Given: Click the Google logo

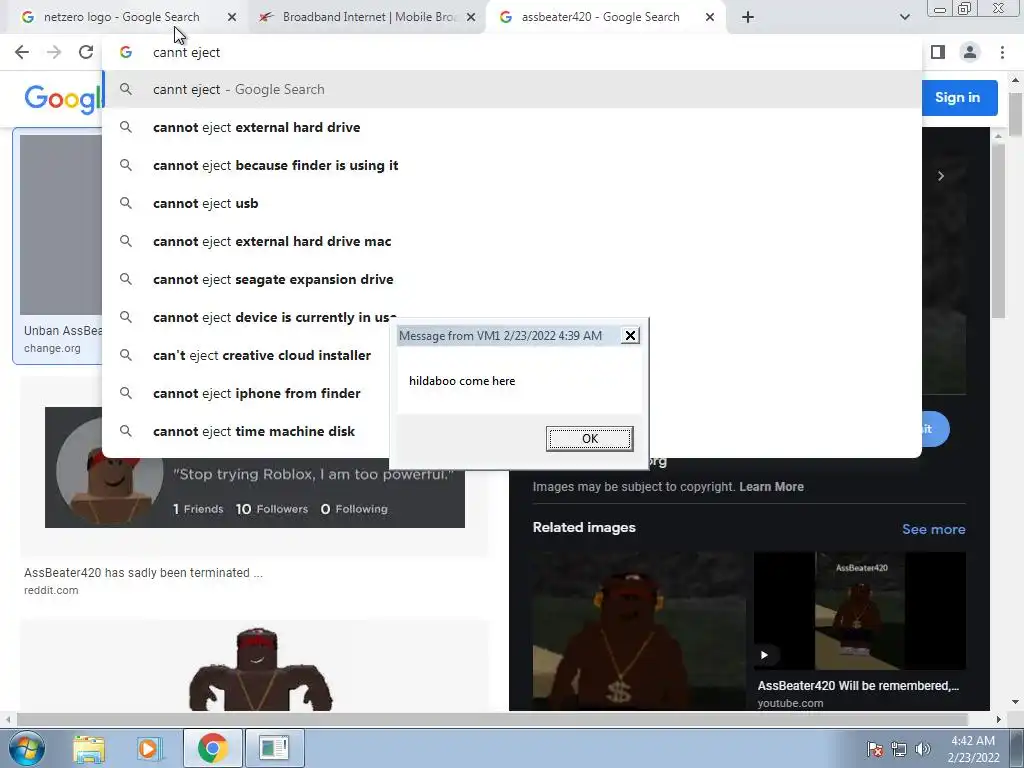Looking at the screenshot, I should pyautogui.click(x=63, y=99).
